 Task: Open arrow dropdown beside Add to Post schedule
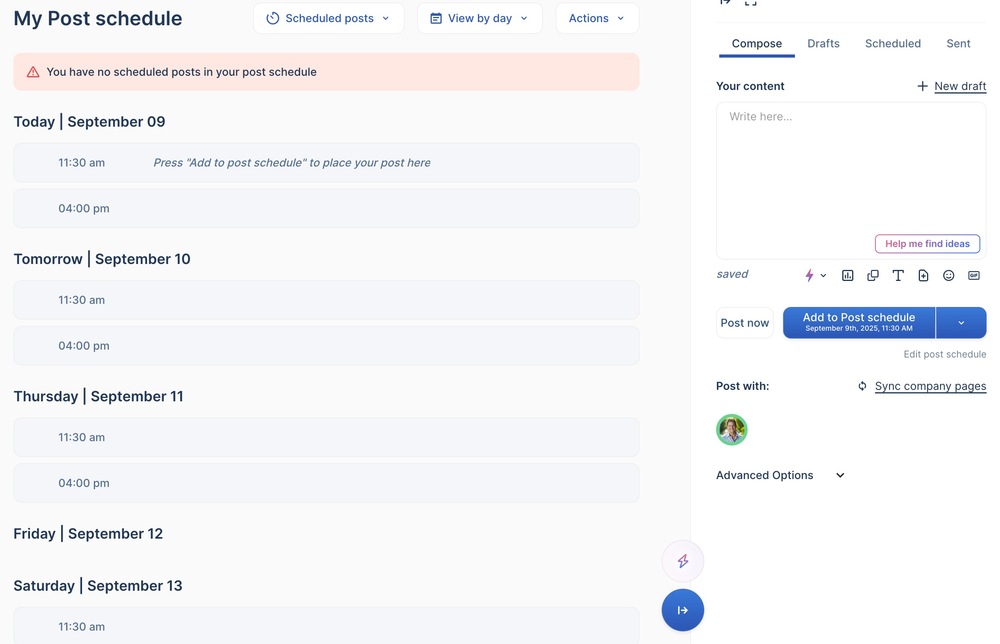961,323
